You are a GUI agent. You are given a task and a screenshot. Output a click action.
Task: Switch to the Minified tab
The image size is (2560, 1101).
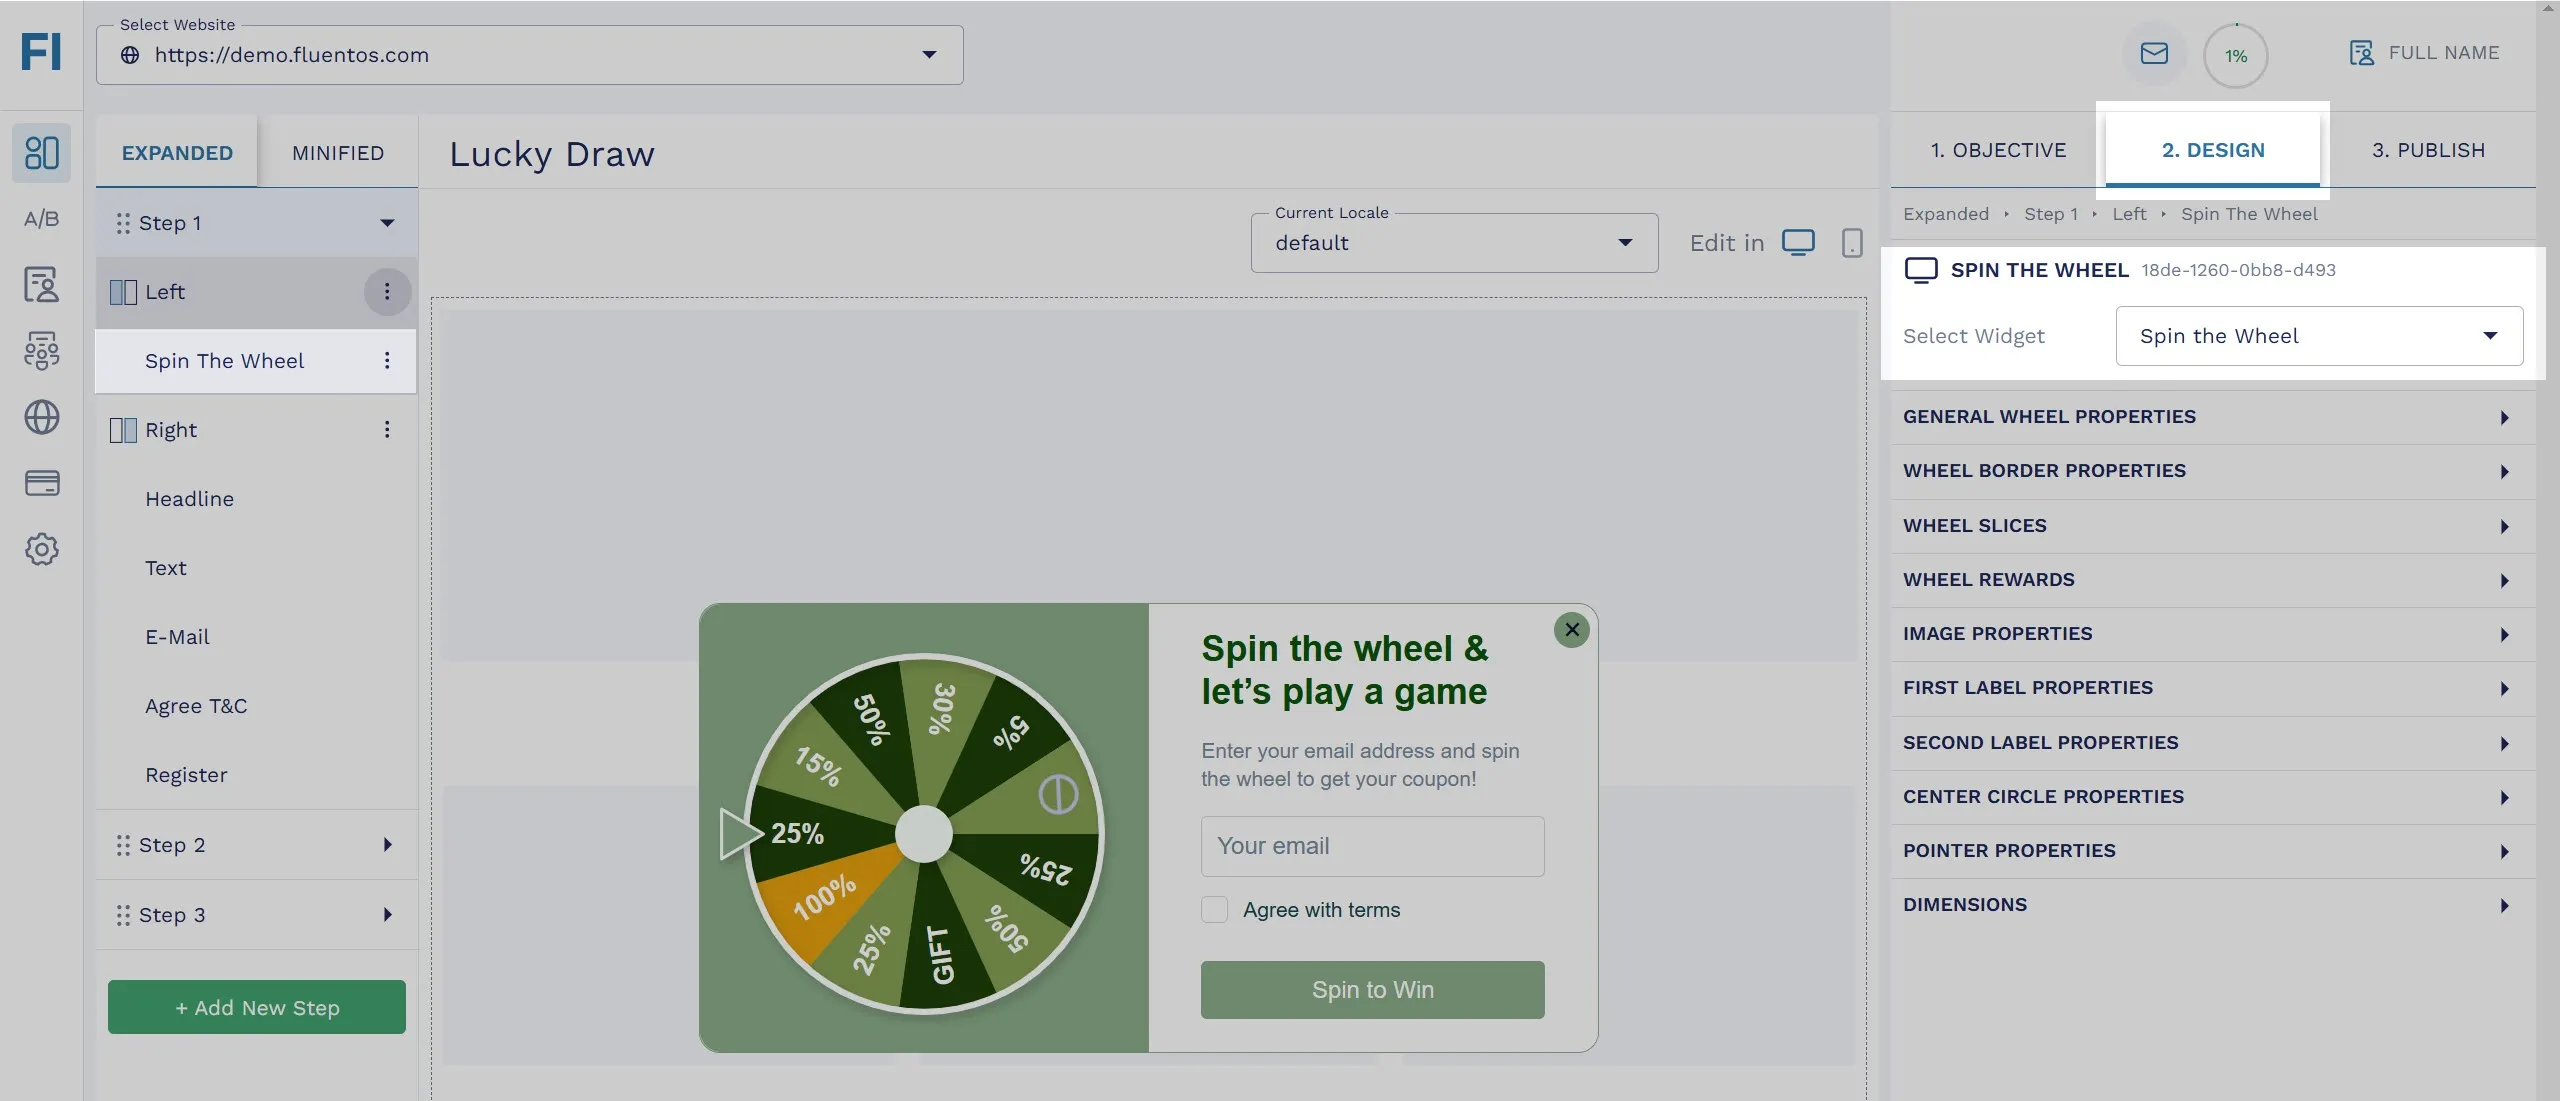click(x=338, y=153)
